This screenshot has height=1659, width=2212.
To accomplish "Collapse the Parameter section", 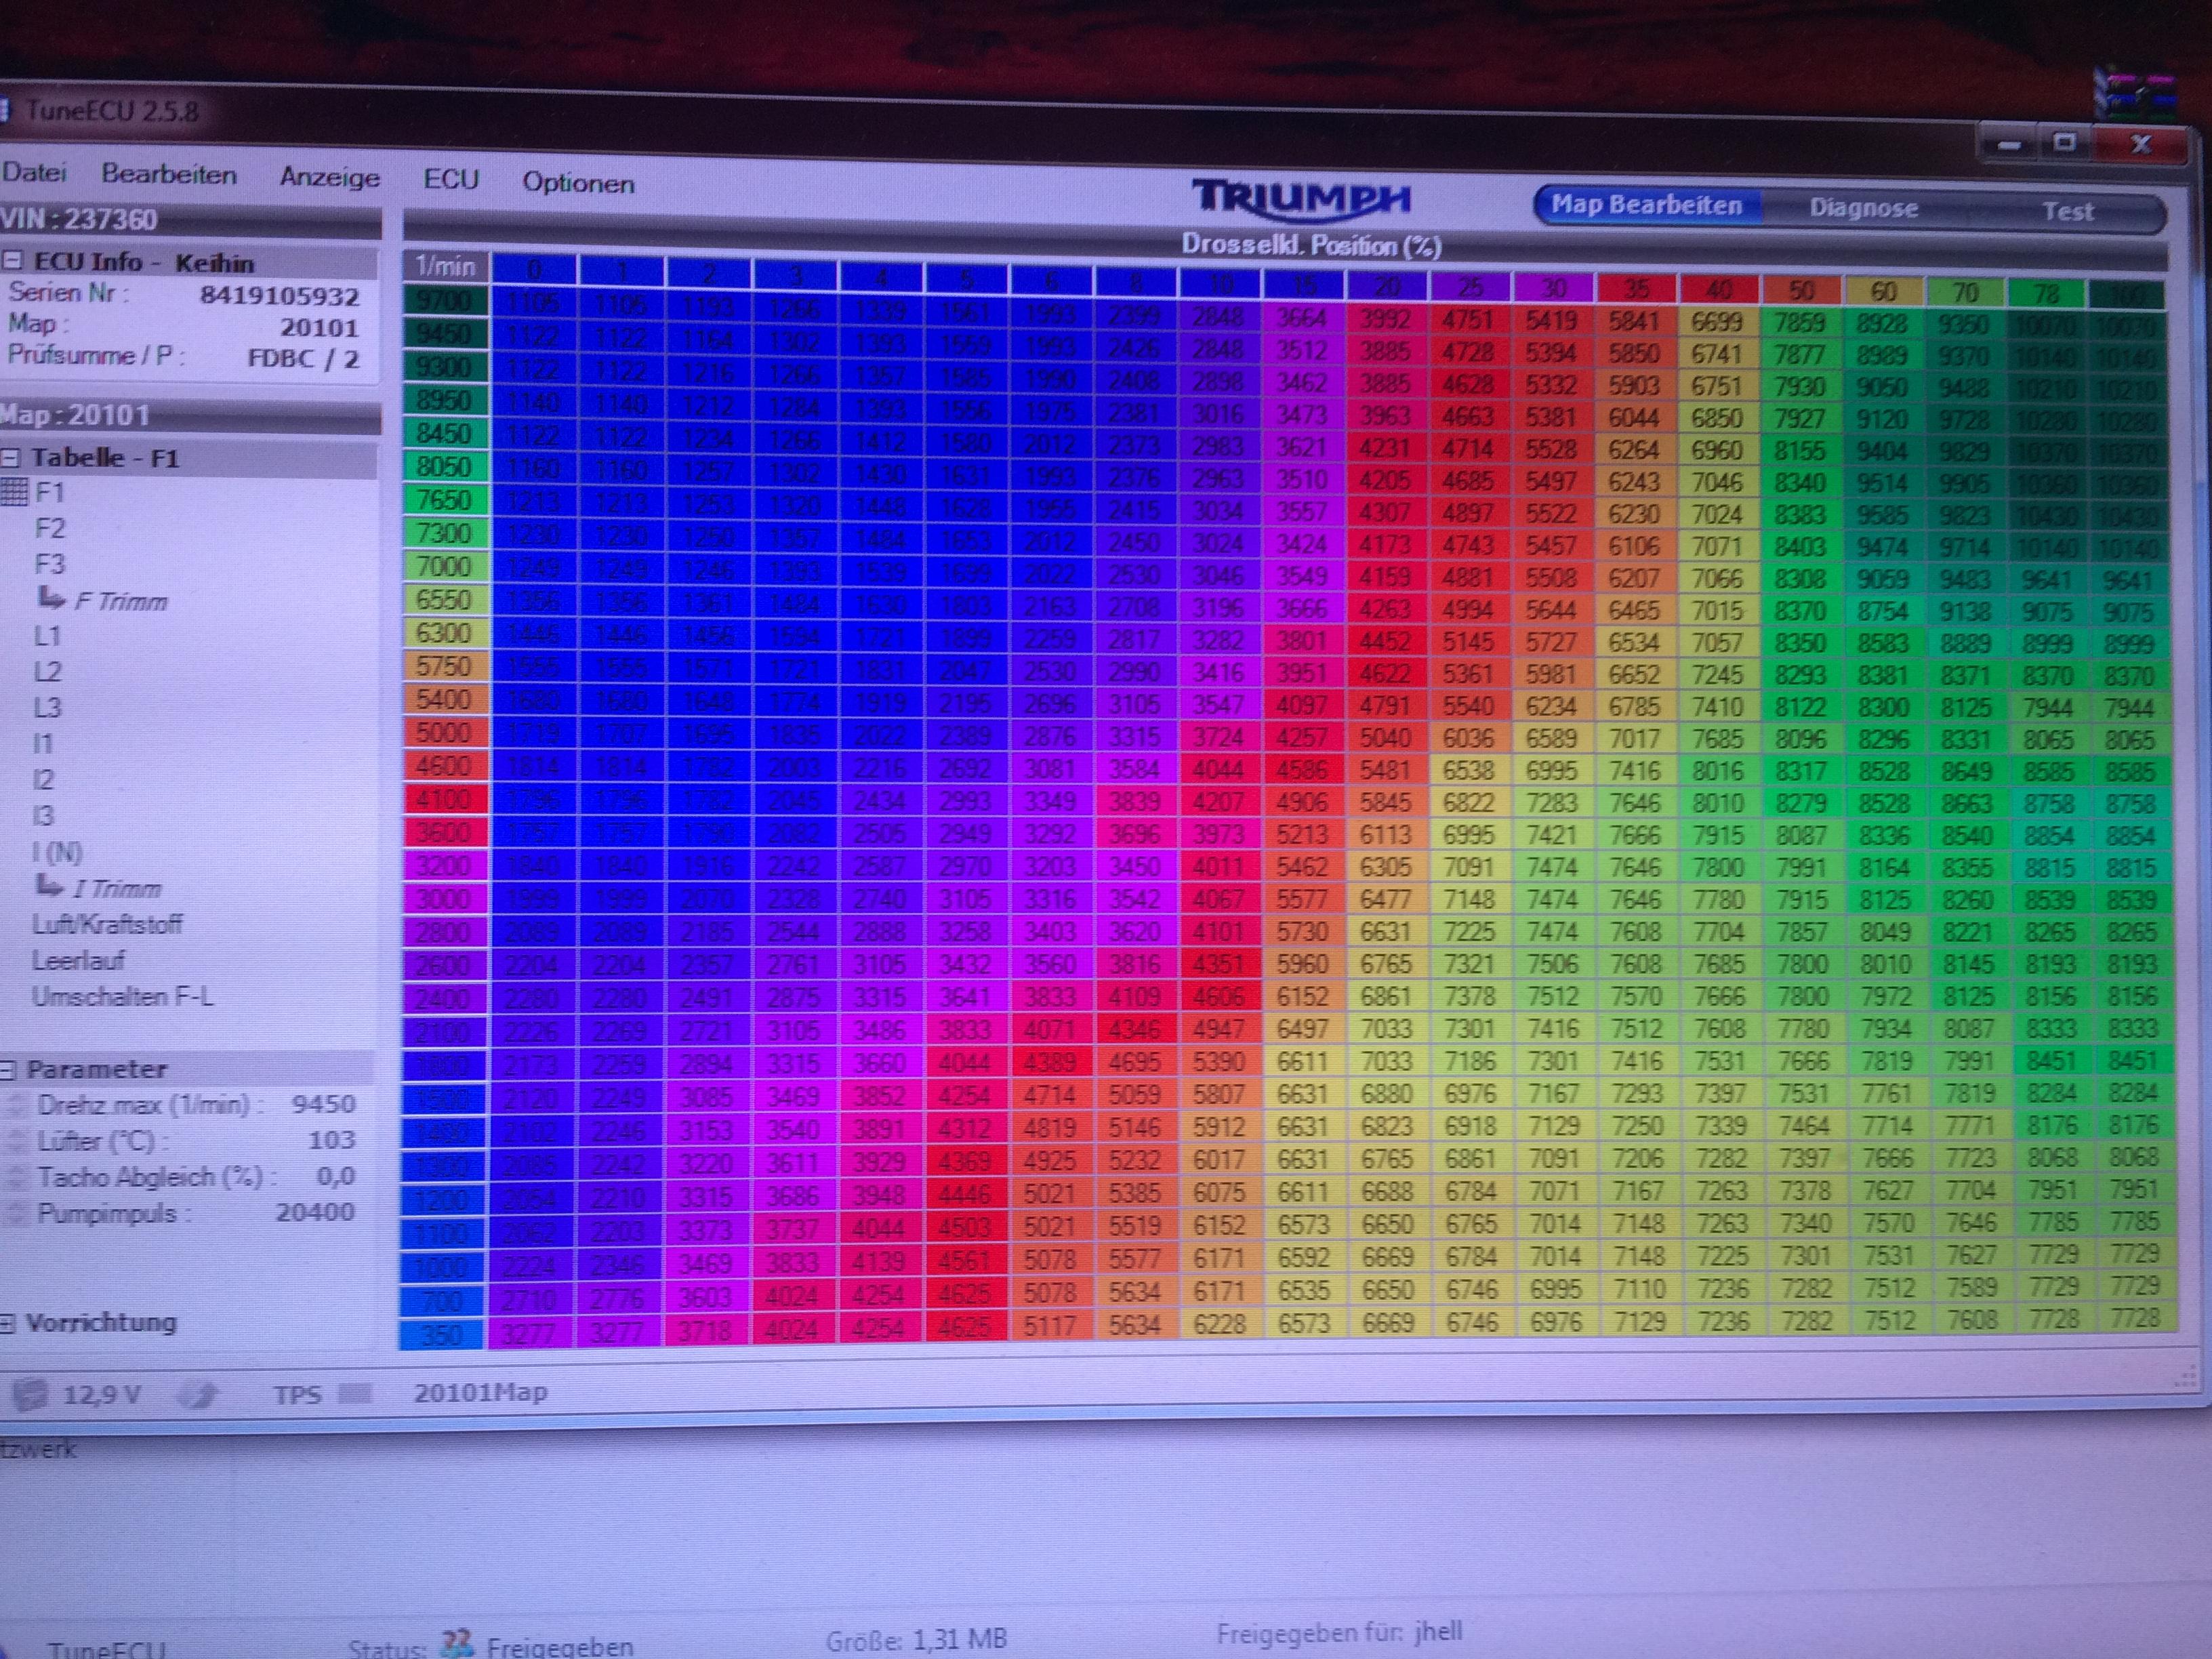I will pos(8,1069).
